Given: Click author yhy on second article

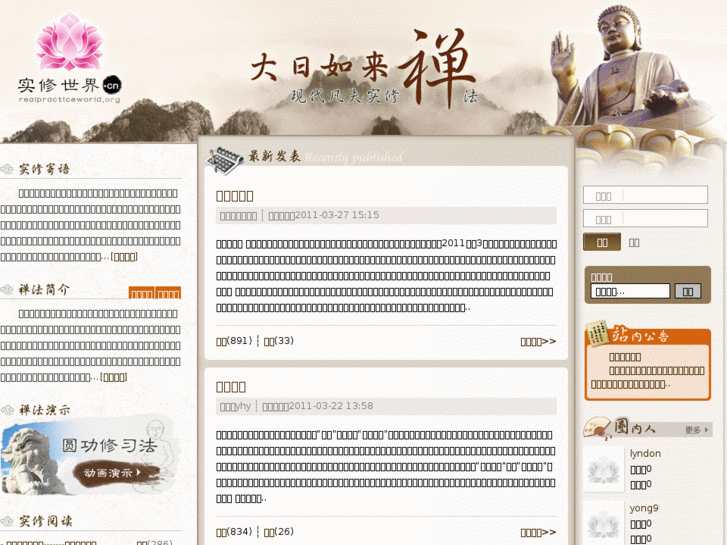Looking at the screenshot, I should coord(236,407).
